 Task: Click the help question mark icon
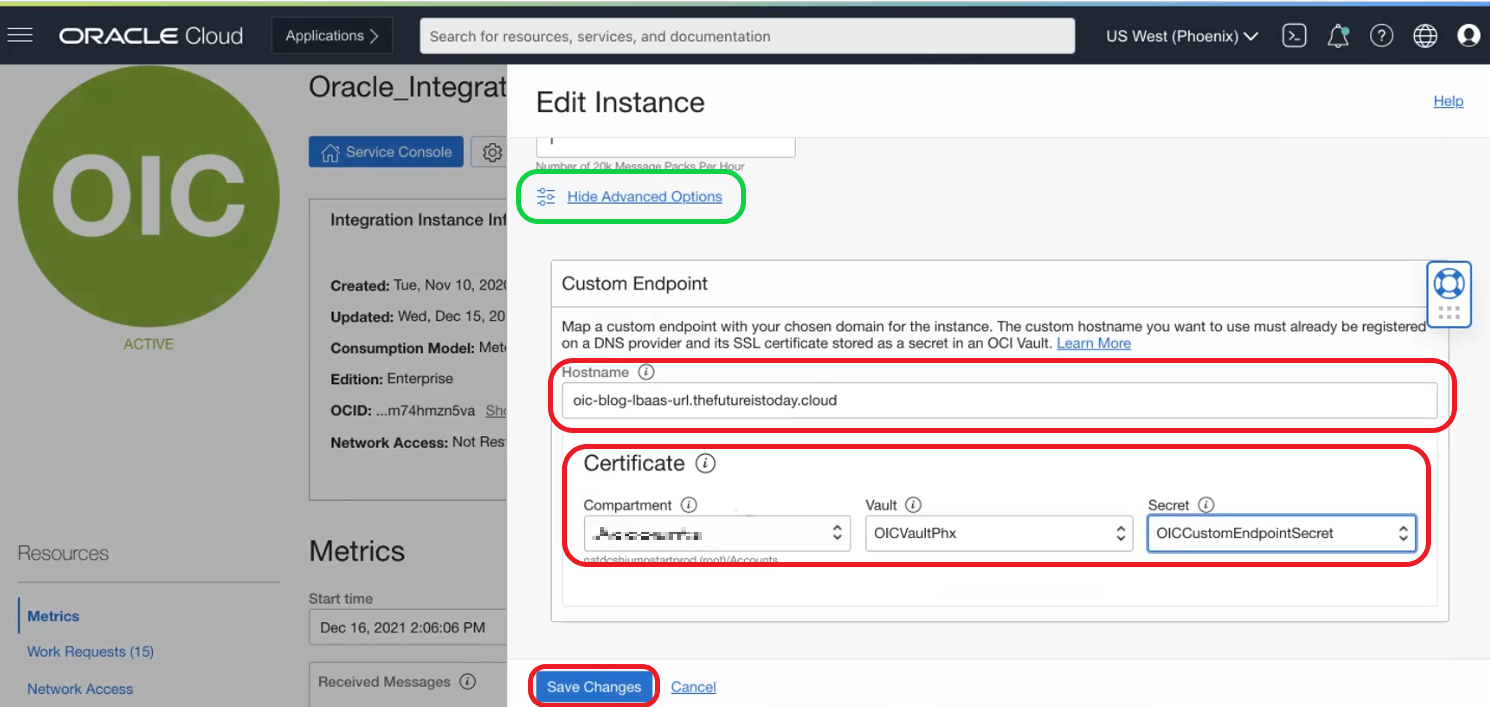(1381, 36)
